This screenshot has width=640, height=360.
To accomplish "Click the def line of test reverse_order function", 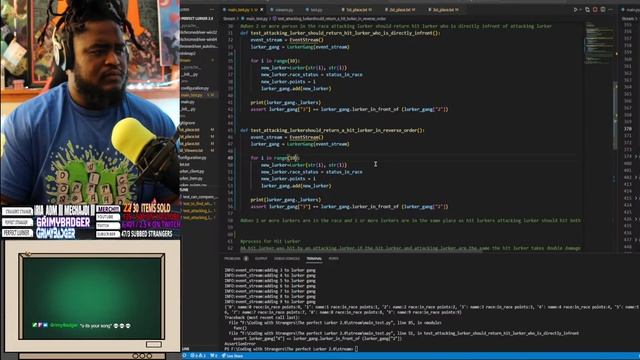I will [332, 130].
